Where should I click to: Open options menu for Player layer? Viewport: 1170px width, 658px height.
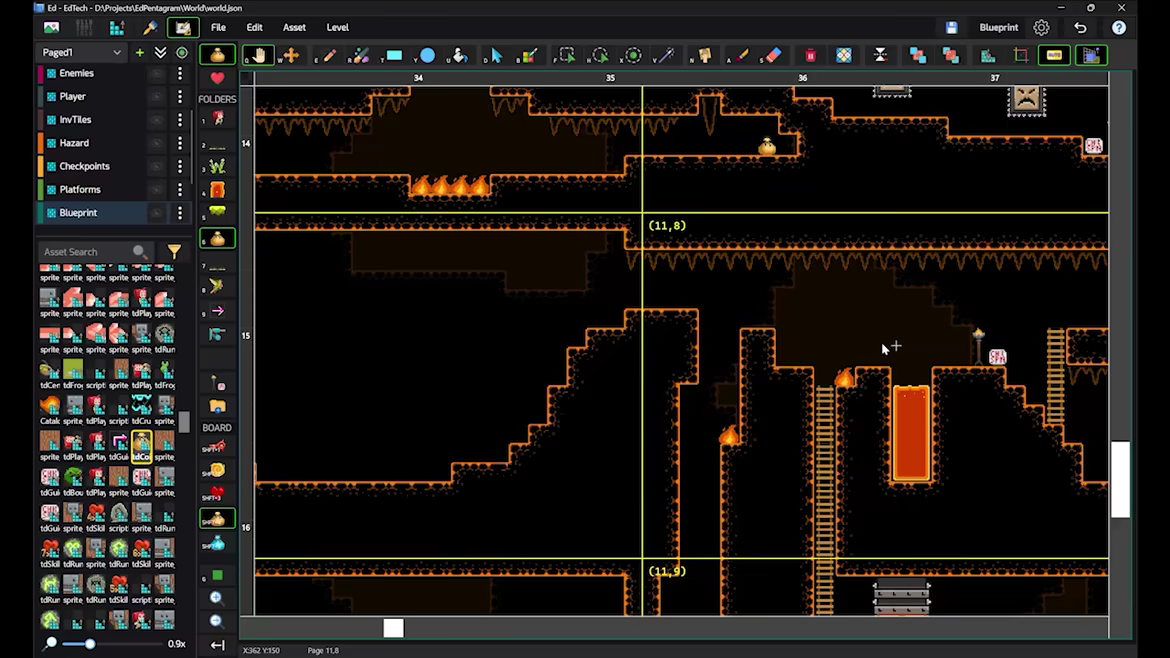pyautogui.click(x=180, y=96)
